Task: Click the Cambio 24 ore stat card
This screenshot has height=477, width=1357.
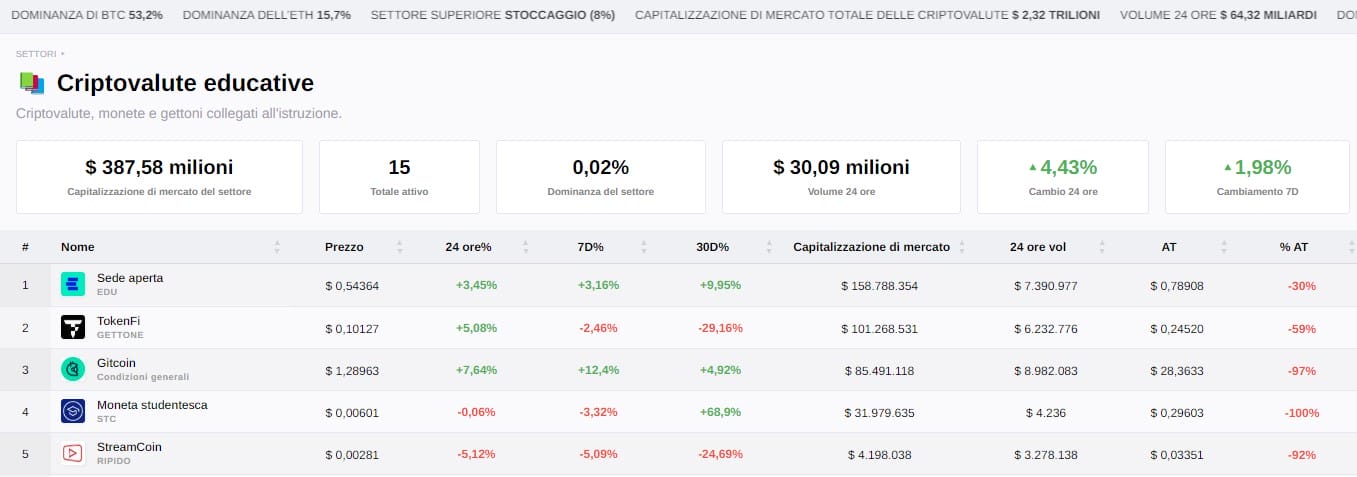Action: pyautogui.click(x=1063, y=177)
